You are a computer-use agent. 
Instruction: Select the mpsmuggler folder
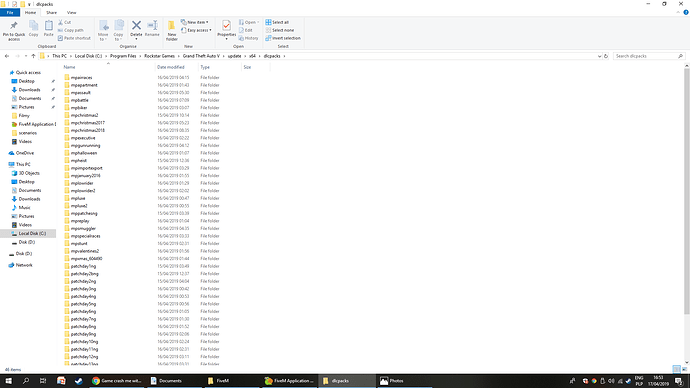click(x=83, y=229)
